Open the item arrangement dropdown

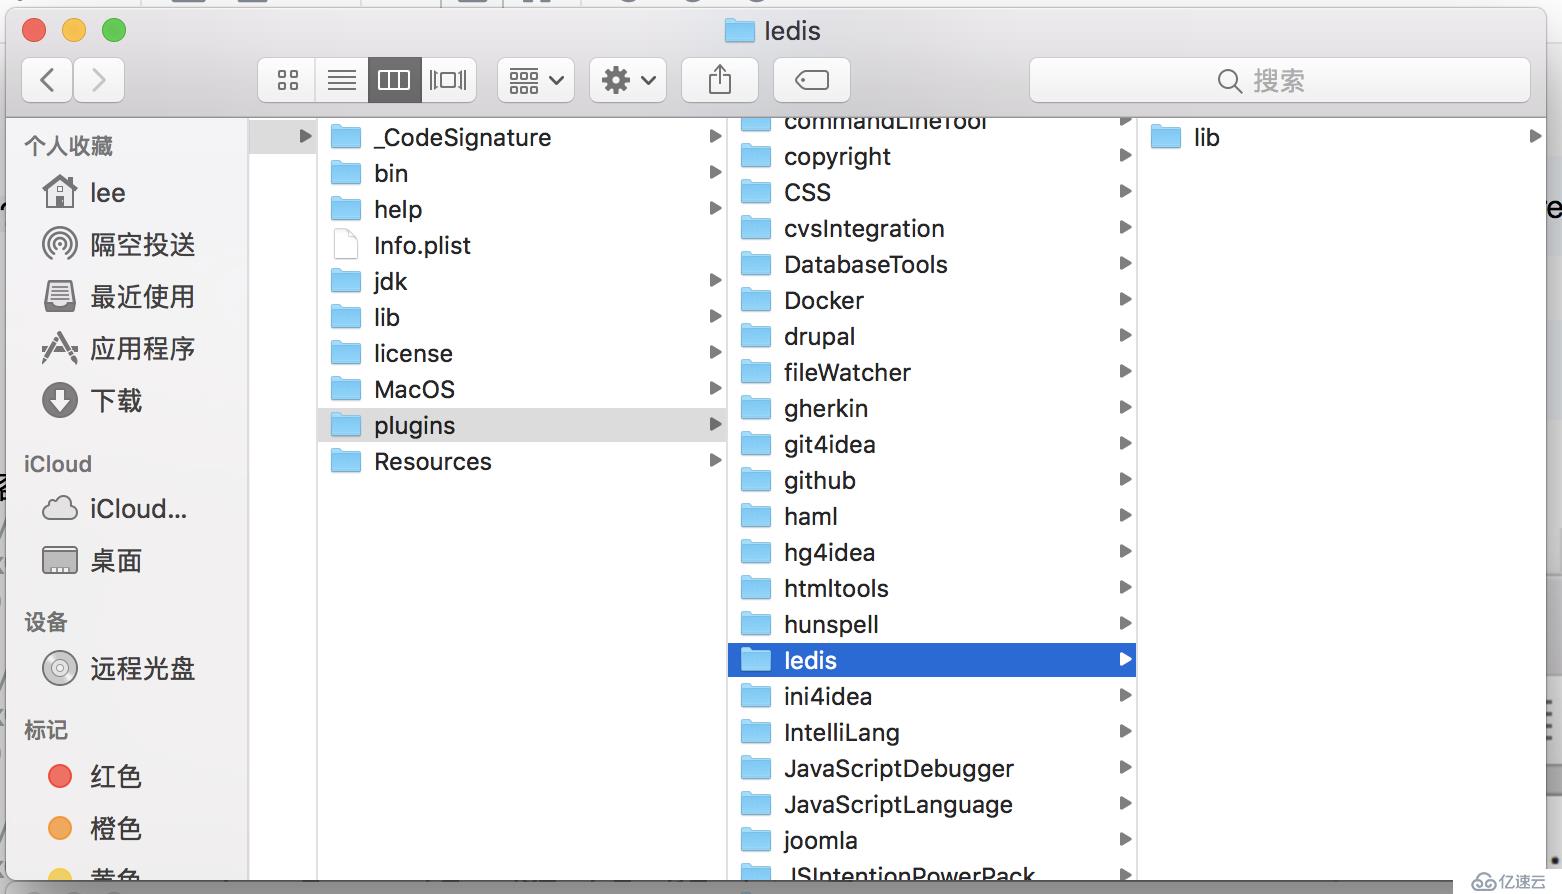click(536, 80)
